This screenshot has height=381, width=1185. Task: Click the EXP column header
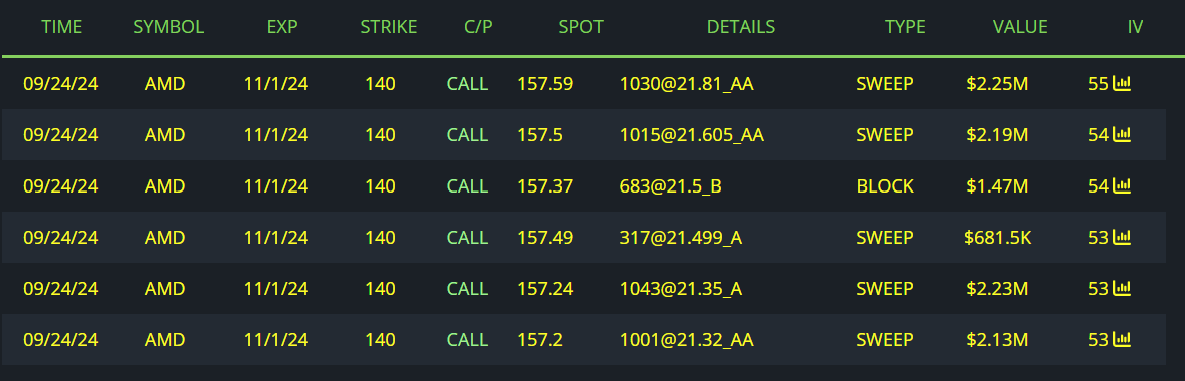(282, 27)
